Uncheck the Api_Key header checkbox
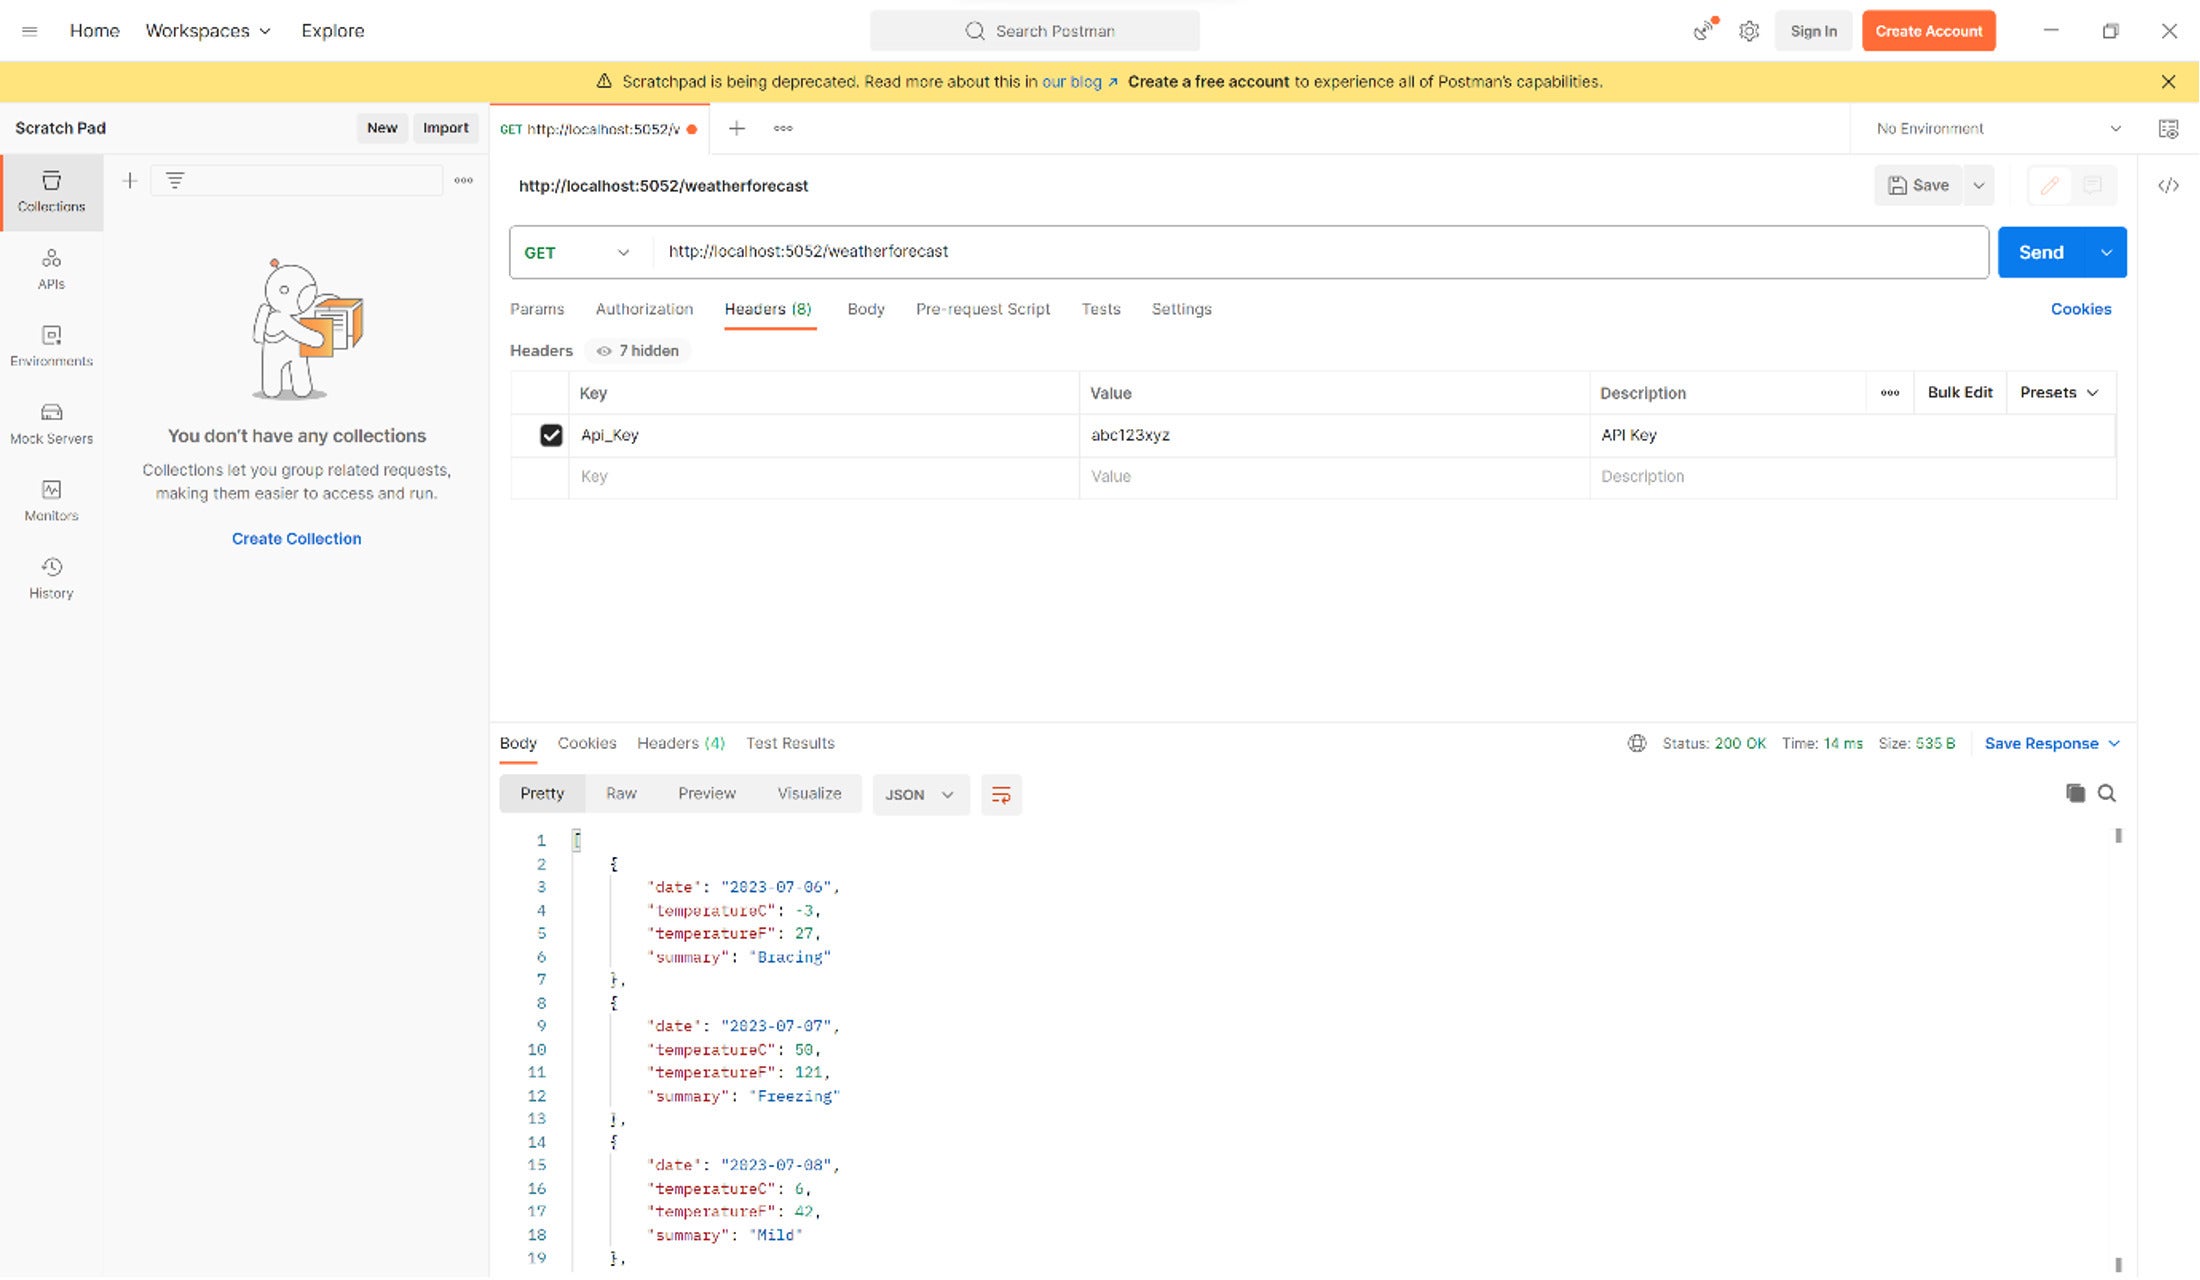2200x1280 pixels. [551, 435]
